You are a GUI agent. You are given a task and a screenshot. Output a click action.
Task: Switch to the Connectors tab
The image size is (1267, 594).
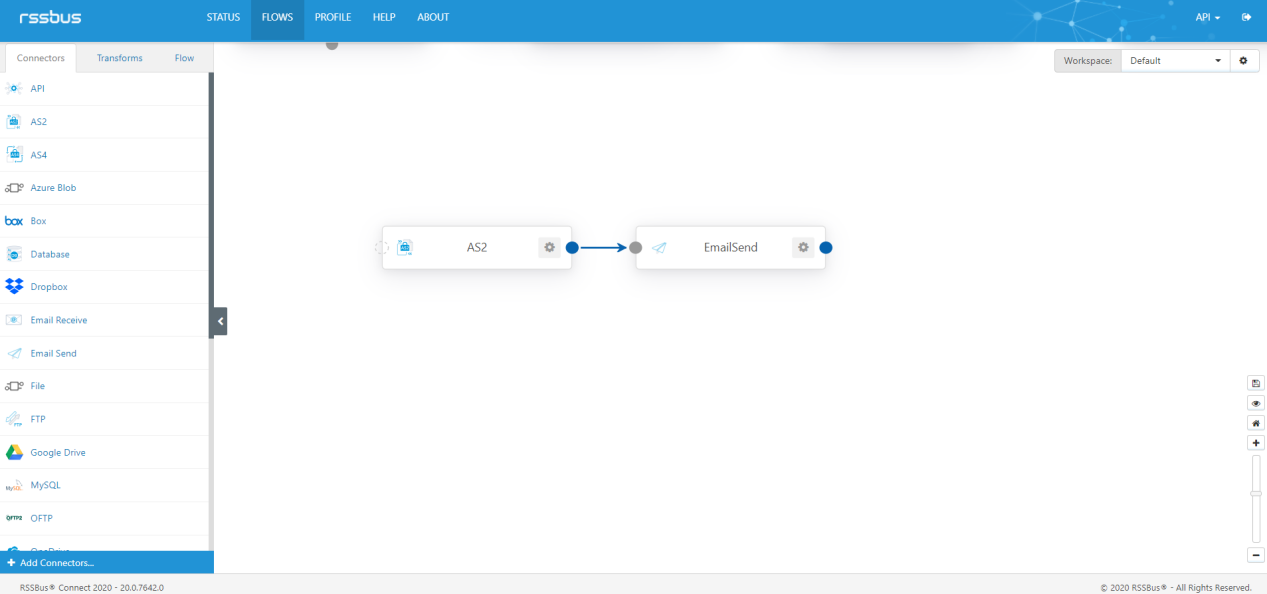41,58
